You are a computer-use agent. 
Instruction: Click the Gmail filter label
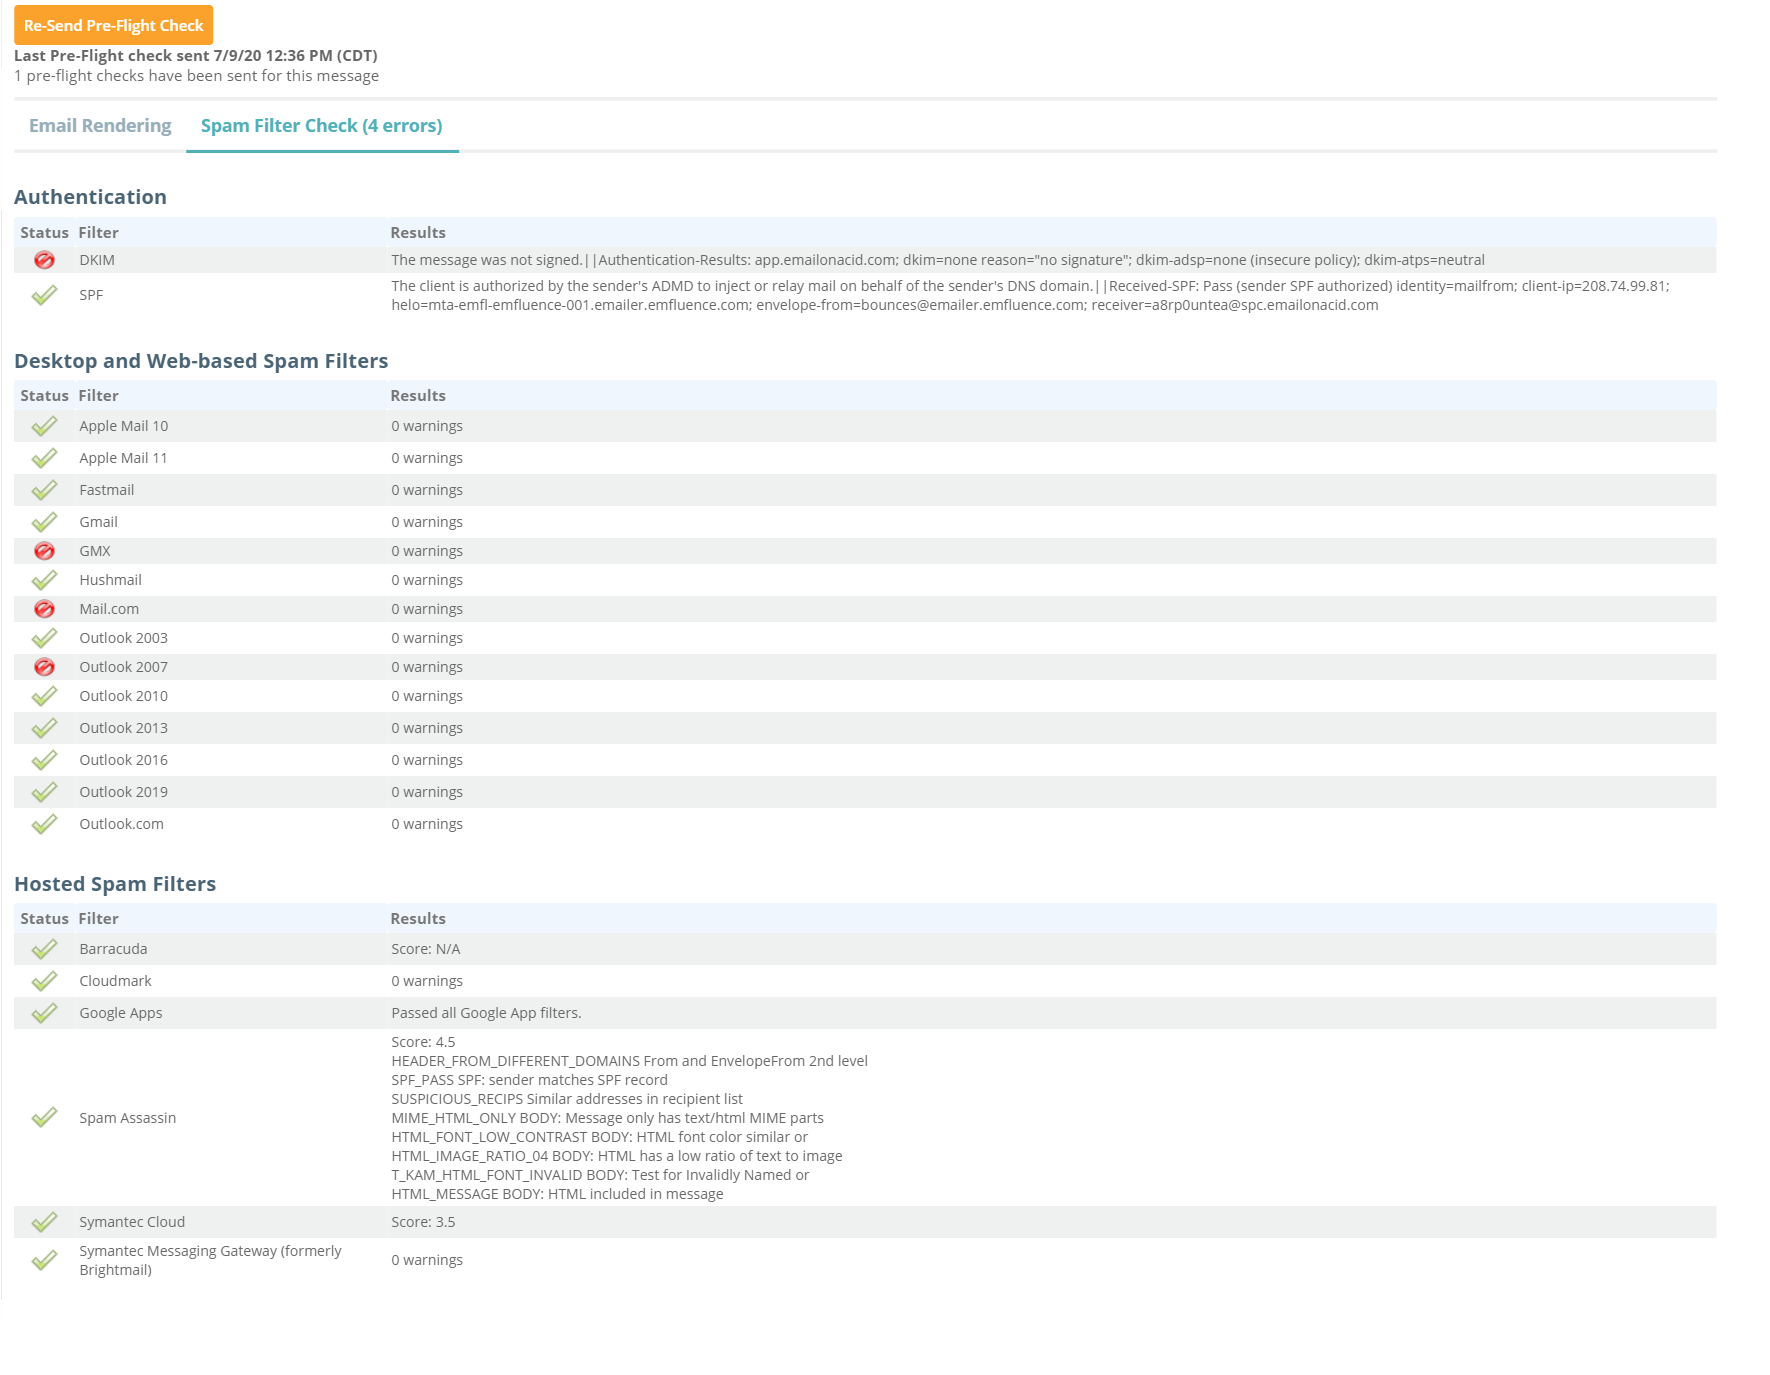98,522
